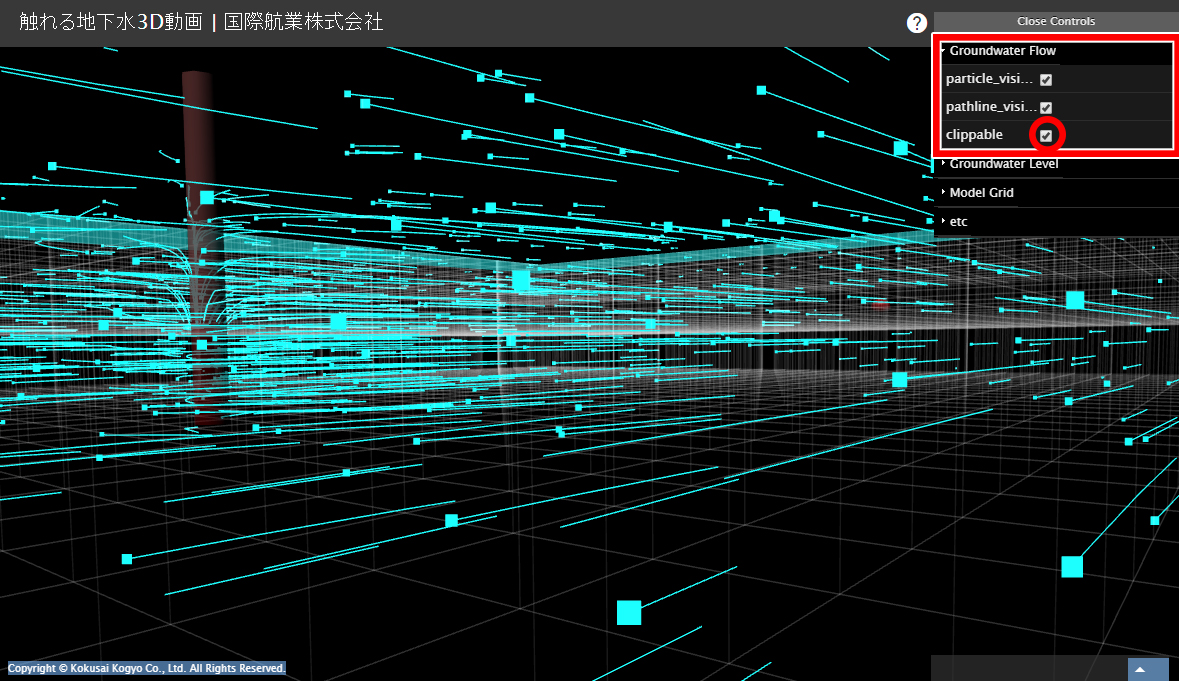Click the page title '触れる地下水3D動画'
Screen dimensions: 1179x681
point(111,22)
